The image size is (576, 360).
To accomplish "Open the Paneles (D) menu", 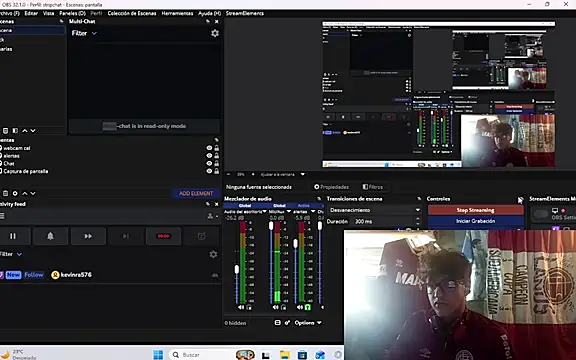I will tap(72, 13).
